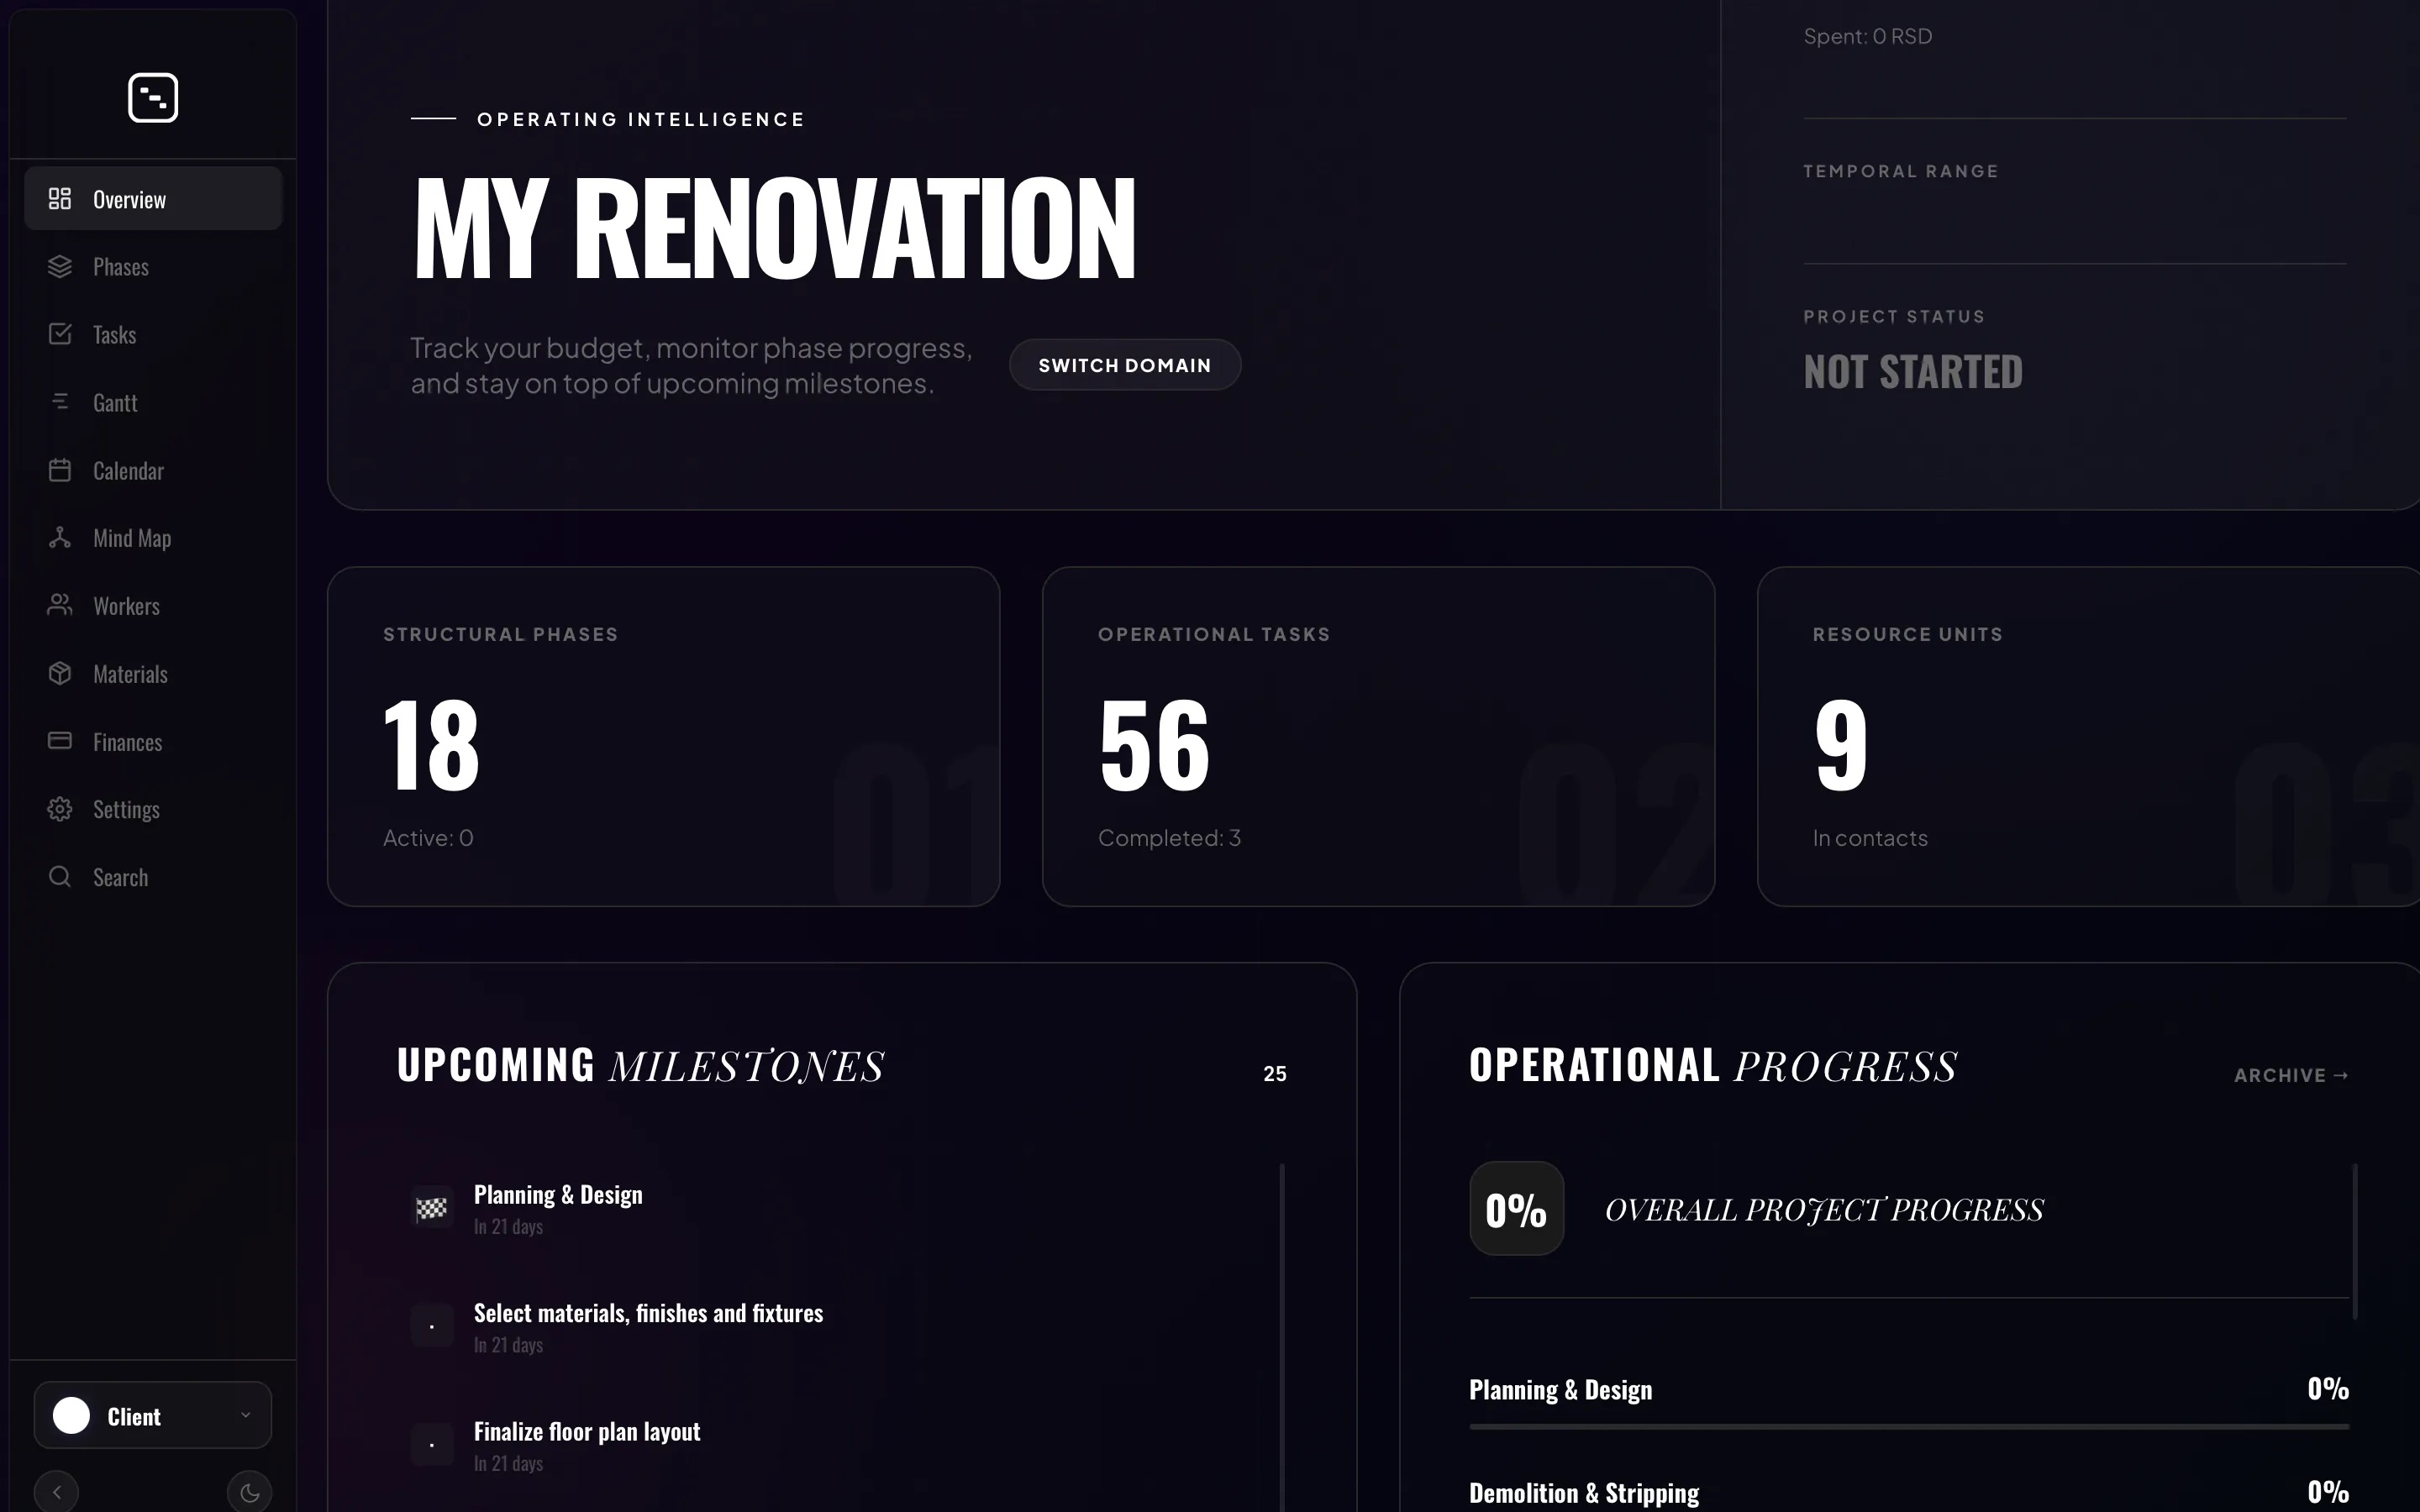Check off the Finalize floor plan layout milestone
The height and width of the screenshot is (1512, 2420).
tap(432, 1442)
